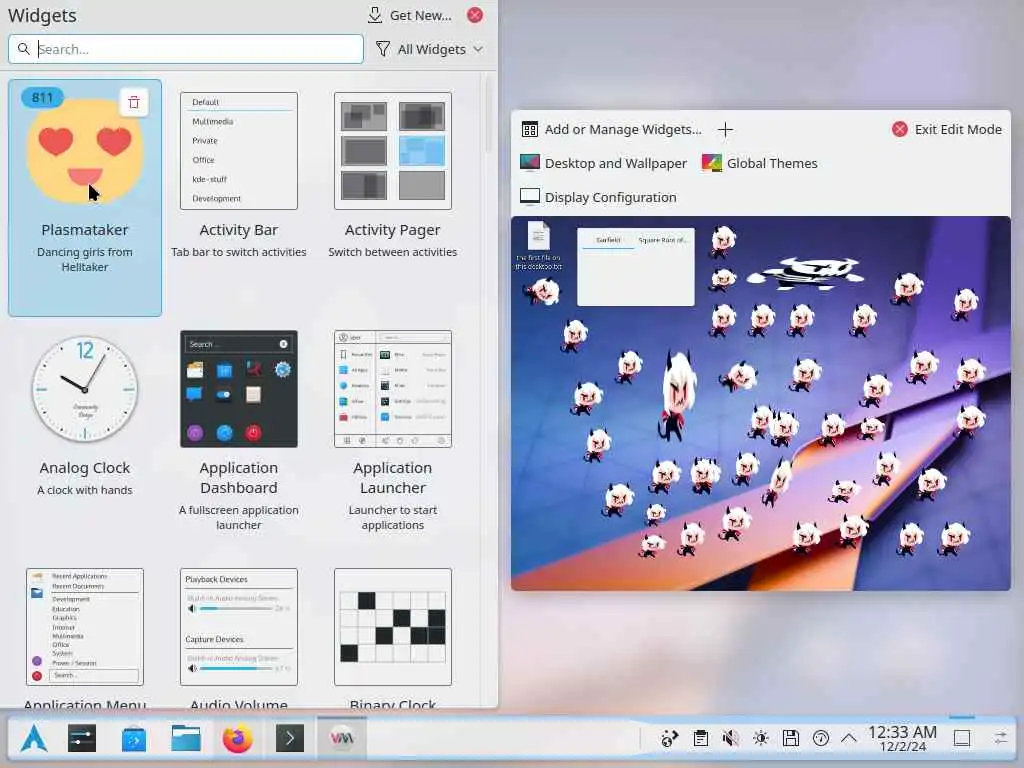
Task: Choose the Analog Clock widget
Action: 85,389
